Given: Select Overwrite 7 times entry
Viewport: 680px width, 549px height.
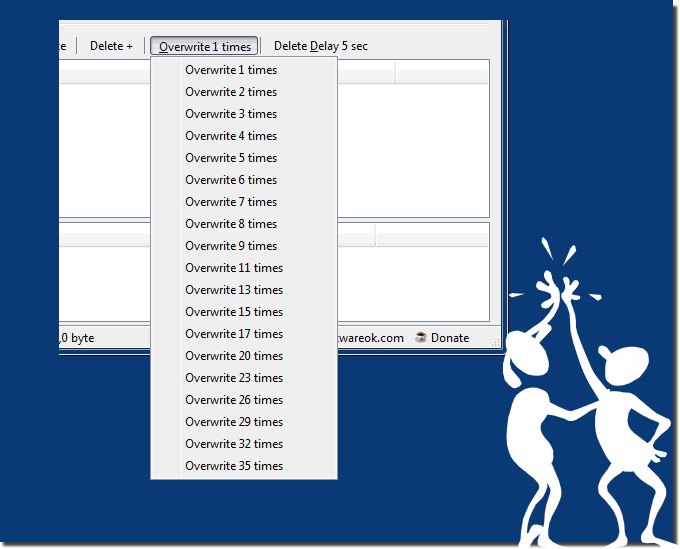Looking at the screenshot, I should pyautogui.click(x=244, y=202).
